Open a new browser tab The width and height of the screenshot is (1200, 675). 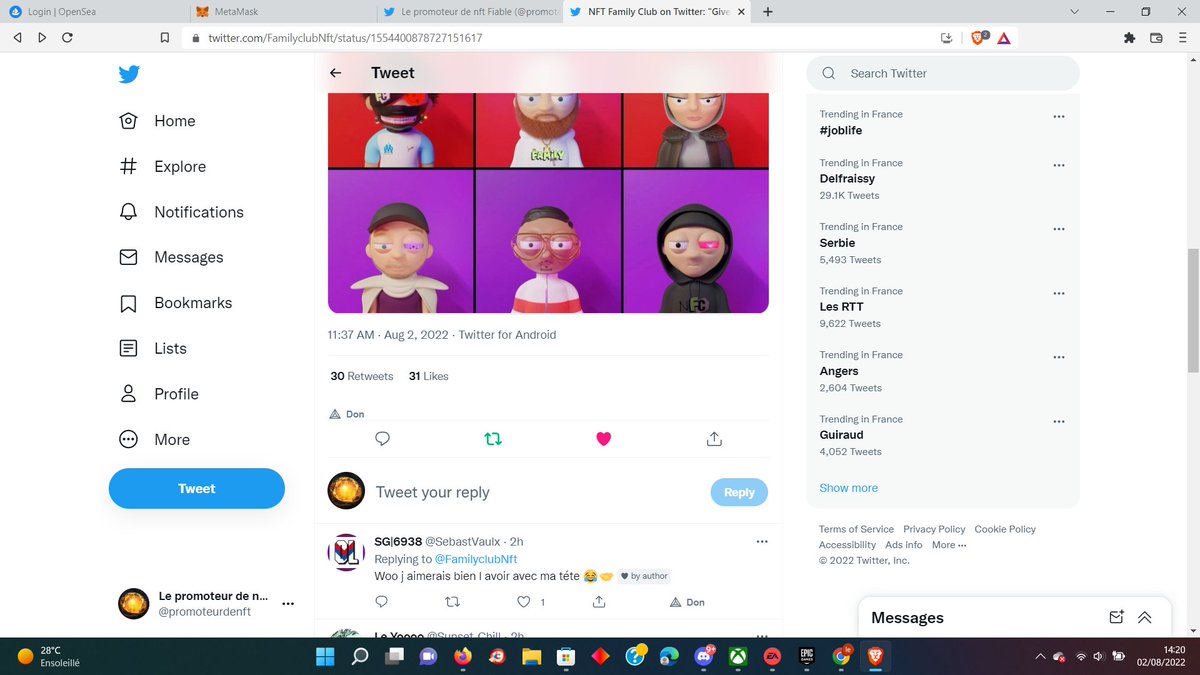pyautogui.click(x=767, y=12)
